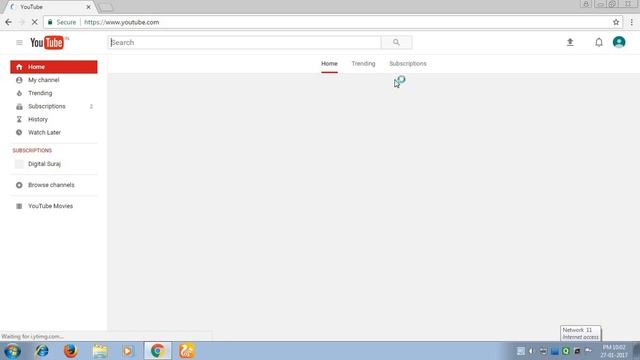
Task: Open the notifications bell
Action: click(x=599, y=42)
